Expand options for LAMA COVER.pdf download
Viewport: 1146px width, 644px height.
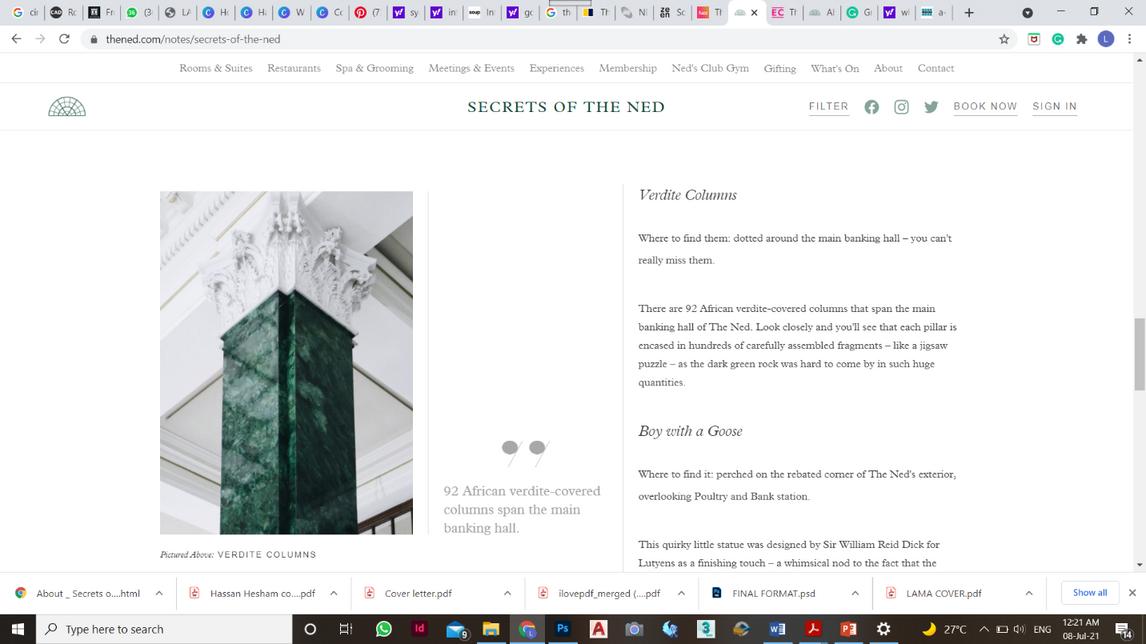pyautogui.click(x=1028, y=593)
